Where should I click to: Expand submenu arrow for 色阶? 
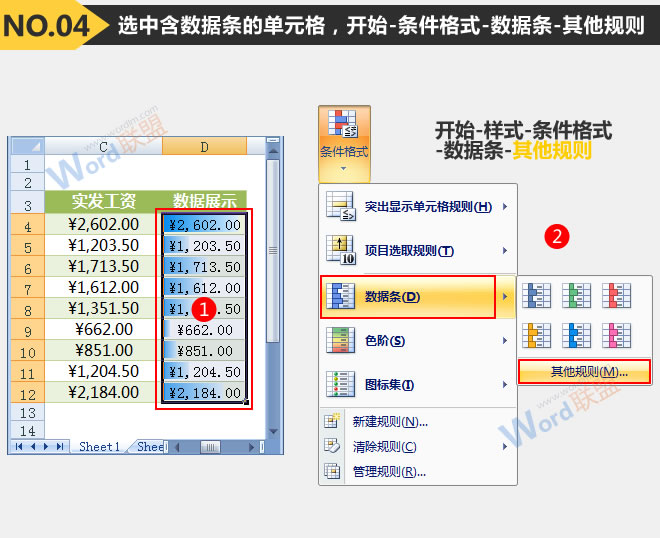(x=505, y=341)
